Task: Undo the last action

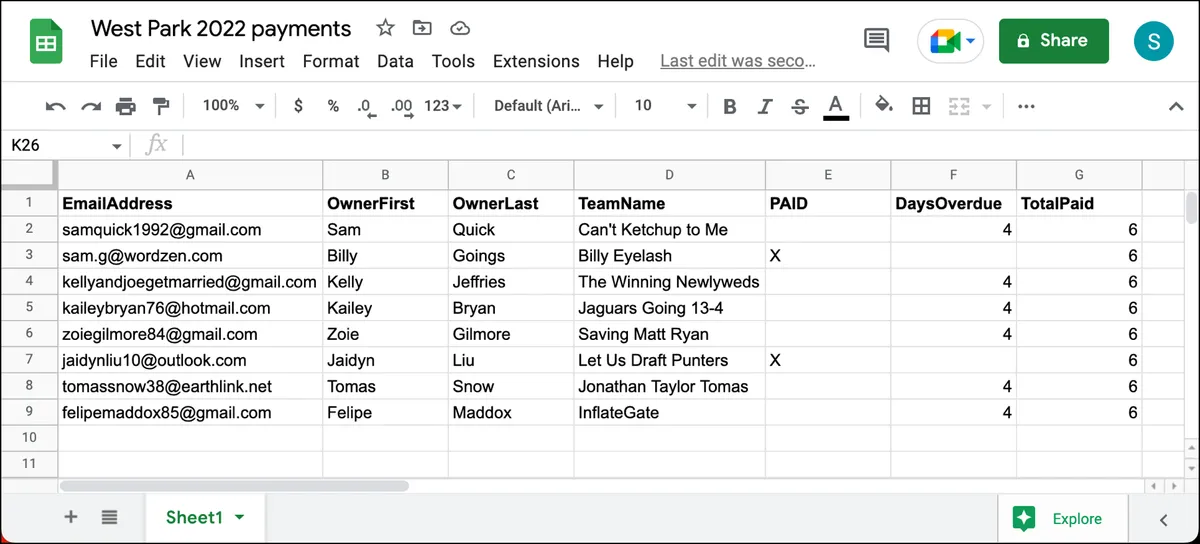Action: pos(56,106)
